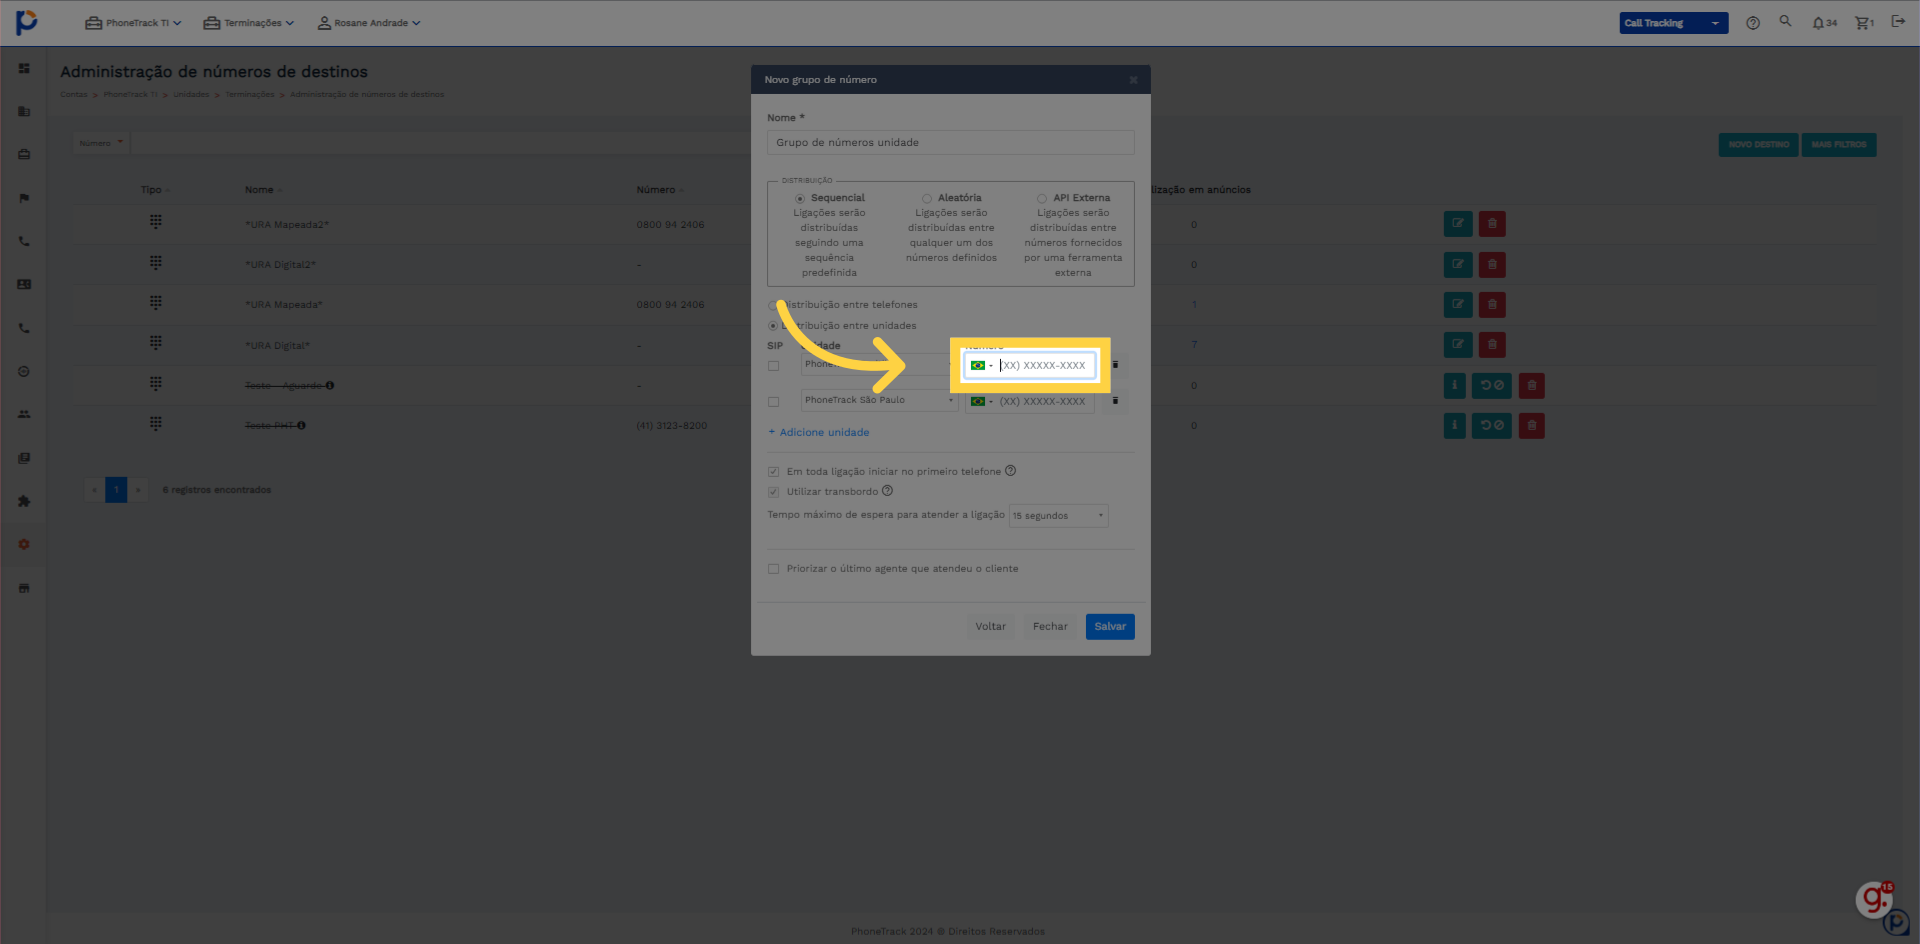Toggle Em toda ligação iniciar no primeiro telefone
Image resolution: width=1920 pixels, height=944 pixels.
[773, 472]
